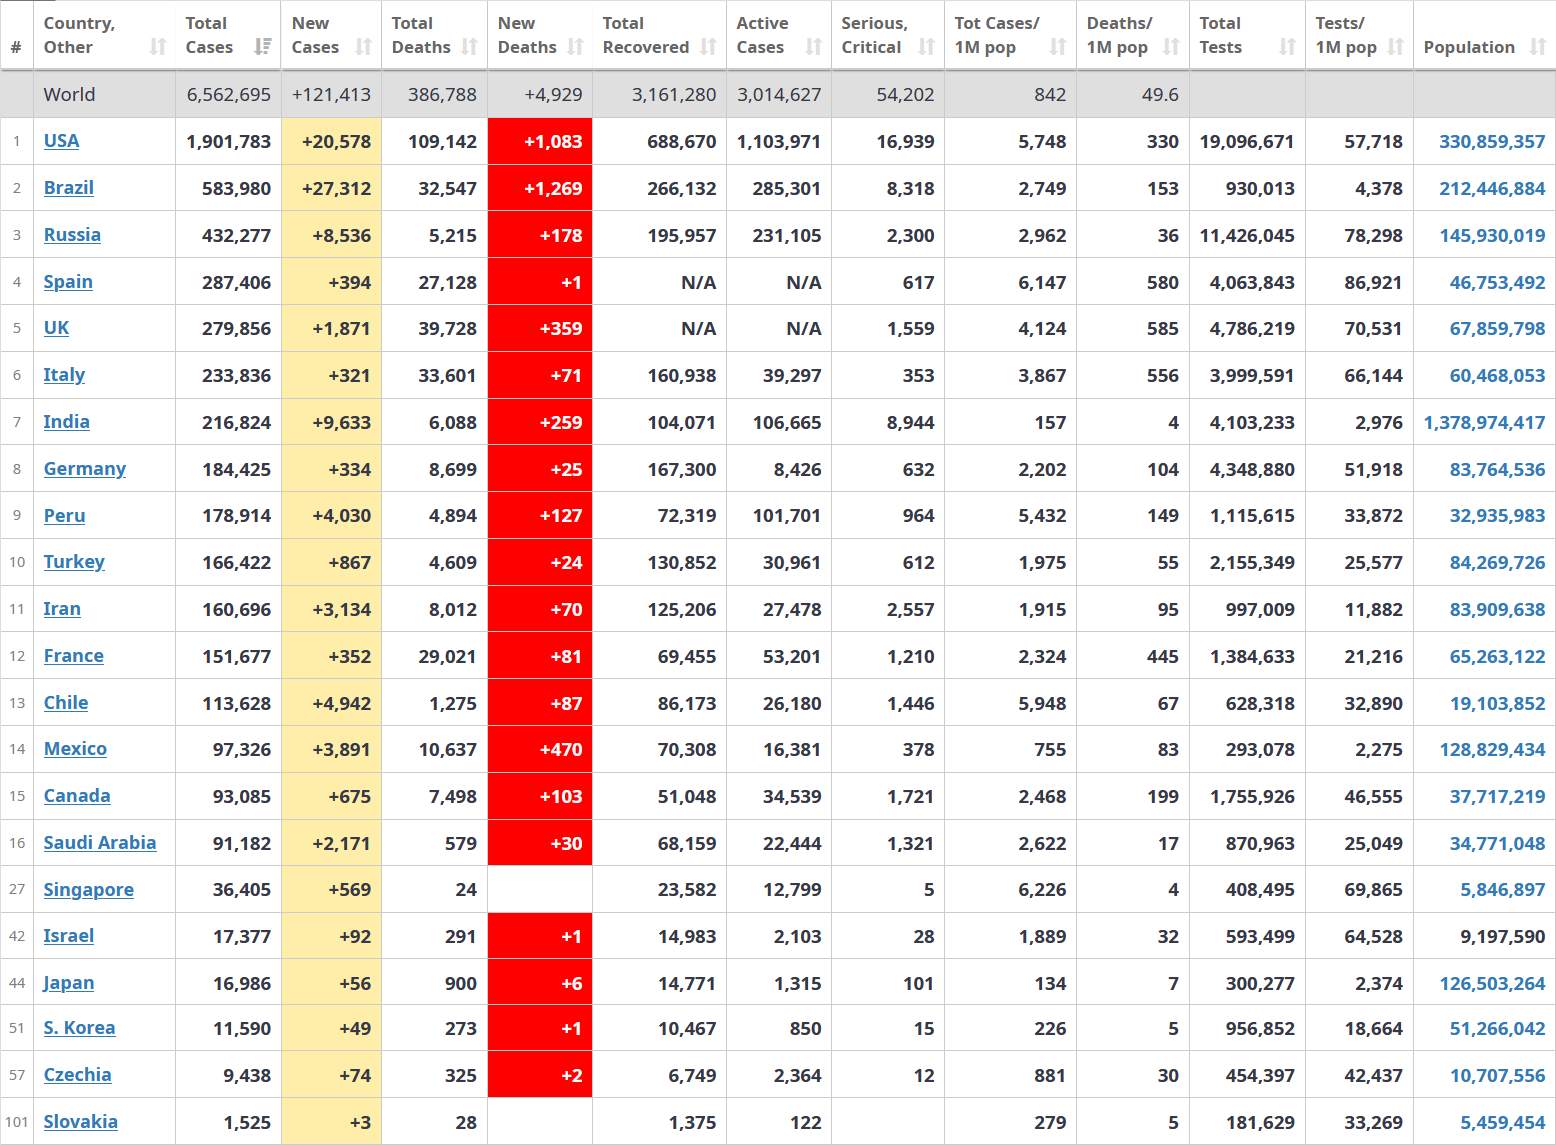This screenshot has height=1145, width=1556.
Task: Sort by Total Tests arrow icon
Action: 1288,47
